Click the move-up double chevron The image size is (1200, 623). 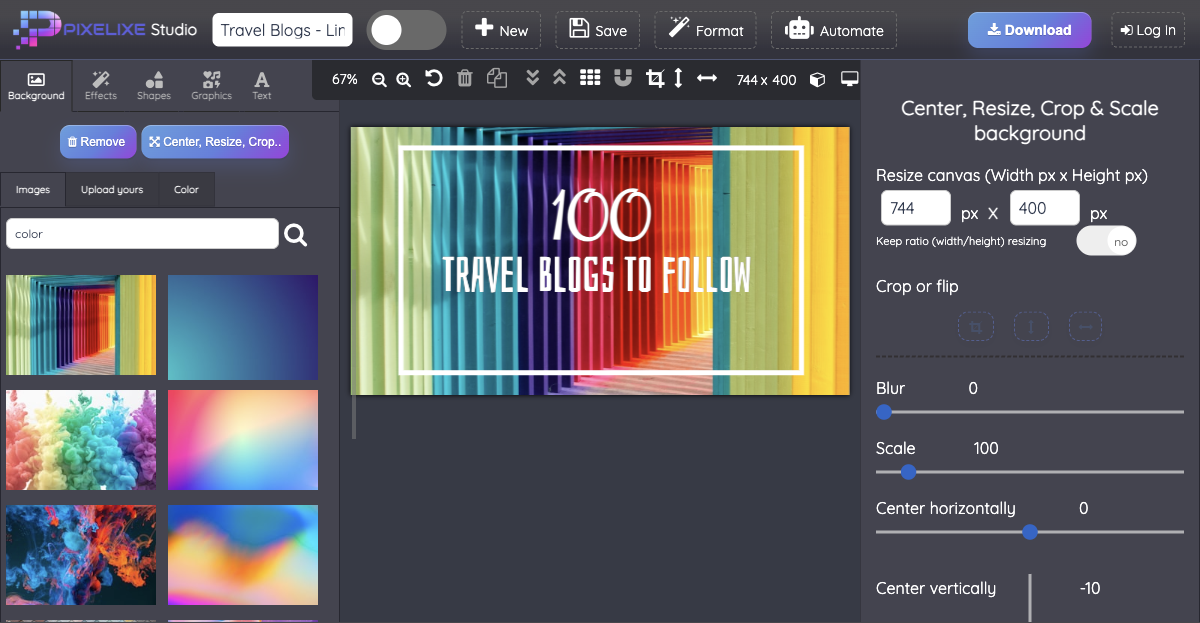pos(559,78)
